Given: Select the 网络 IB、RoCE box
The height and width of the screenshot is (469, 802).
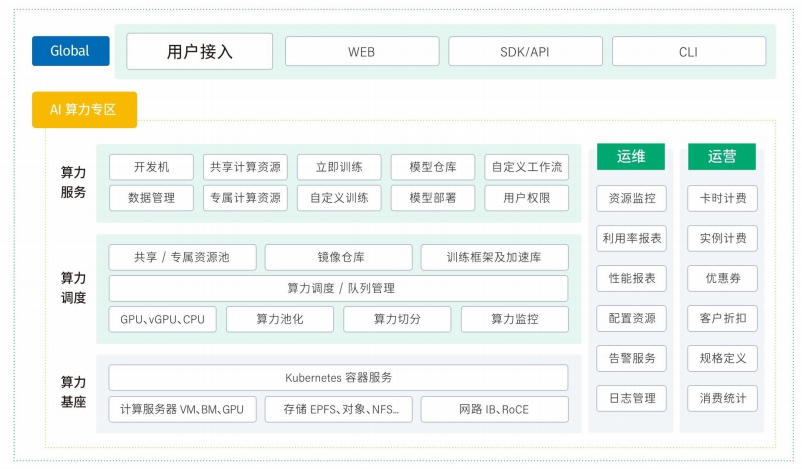Looking at the screenshot, I should tap(494, 409).
